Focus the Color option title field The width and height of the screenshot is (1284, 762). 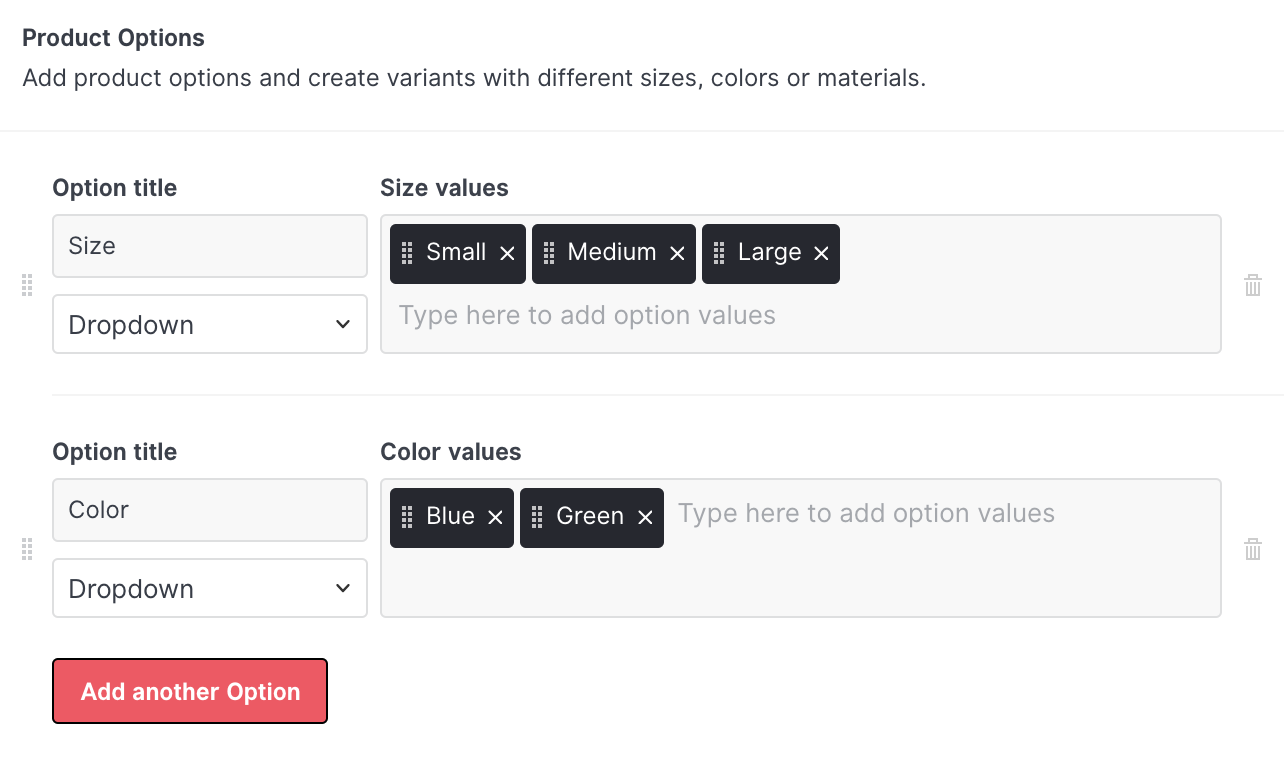[x=210, y=510]
